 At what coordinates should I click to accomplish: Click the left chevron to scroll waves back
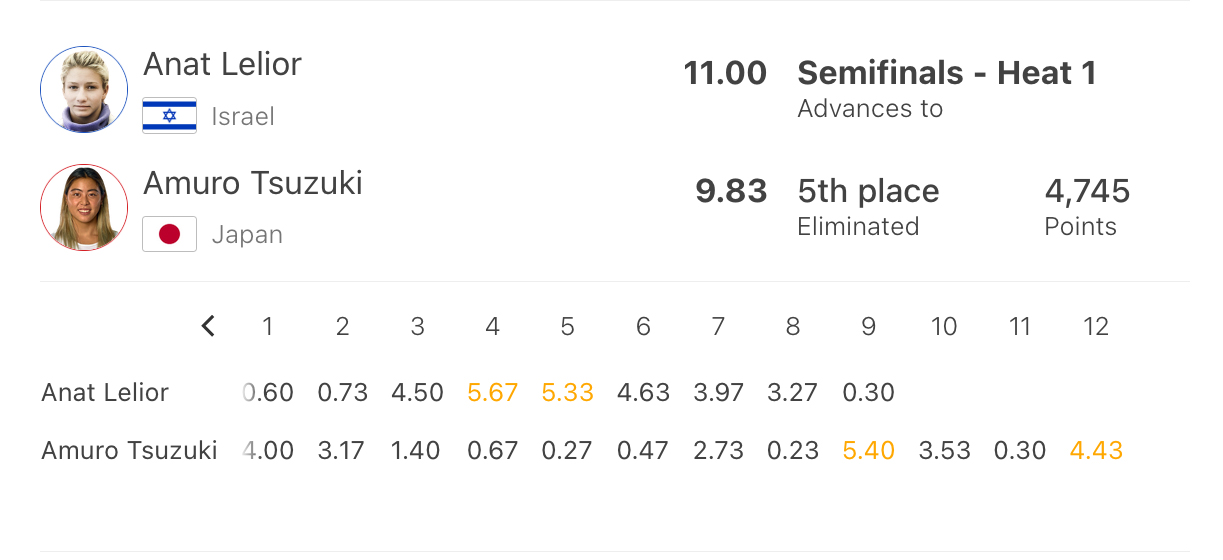tap(208, 326)
